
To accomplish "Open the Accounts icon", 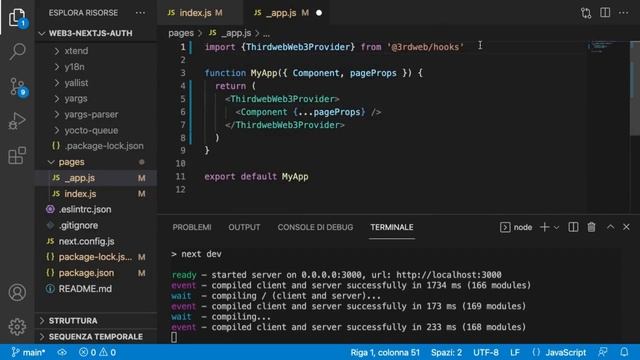I will (17, 293).
